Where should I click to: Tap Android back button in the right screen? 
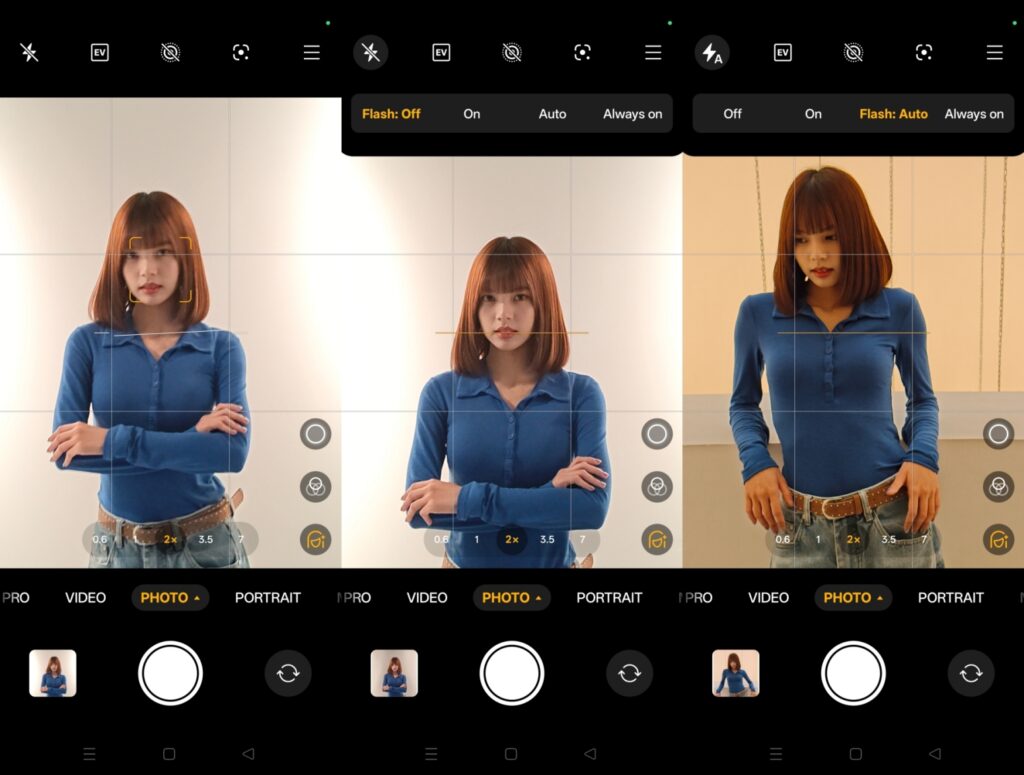934,754
